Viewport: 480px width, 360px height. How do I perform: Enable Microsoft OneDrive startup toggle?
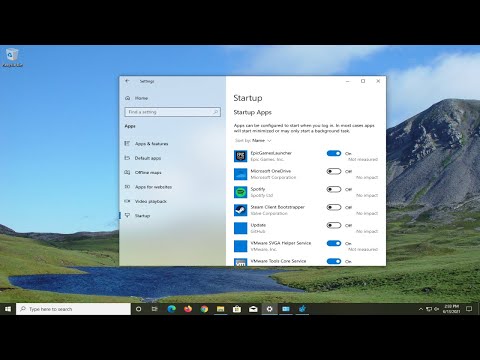(x=334, y=171)
